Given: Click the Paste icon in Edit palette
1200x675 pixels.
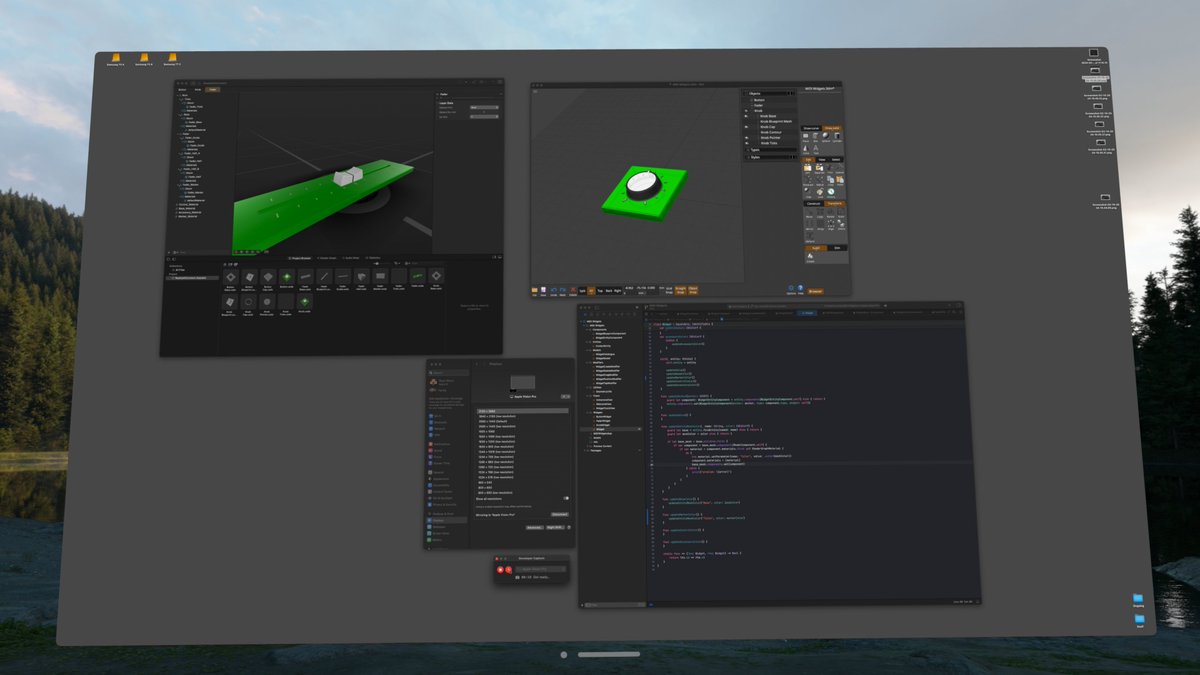Looking at the screenshot, I should click(841, 179).
